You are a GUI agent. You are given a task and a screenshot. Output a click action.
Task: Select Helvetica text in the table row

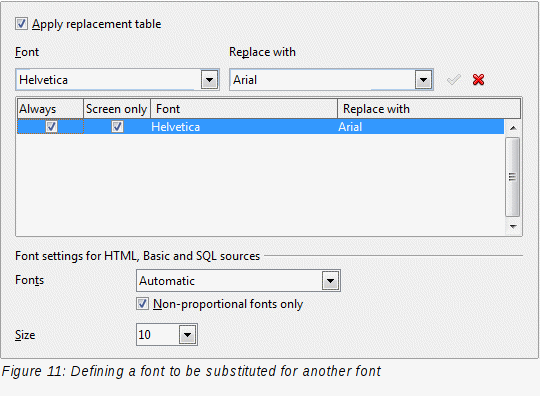tap(175, 127)
